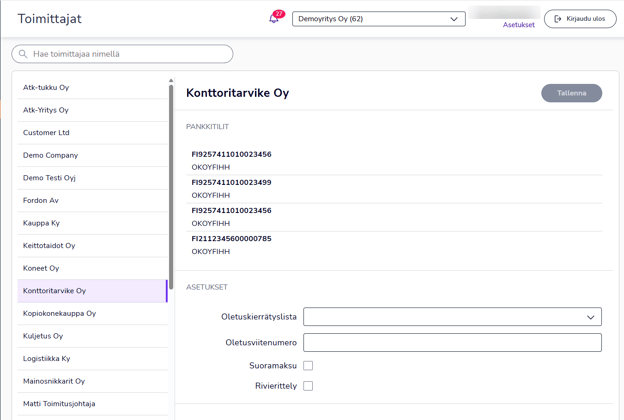Focus the Oletusviitenumero input field
Image resolution: width=624 pixels, height=420 pixels.
pos(452,342)
